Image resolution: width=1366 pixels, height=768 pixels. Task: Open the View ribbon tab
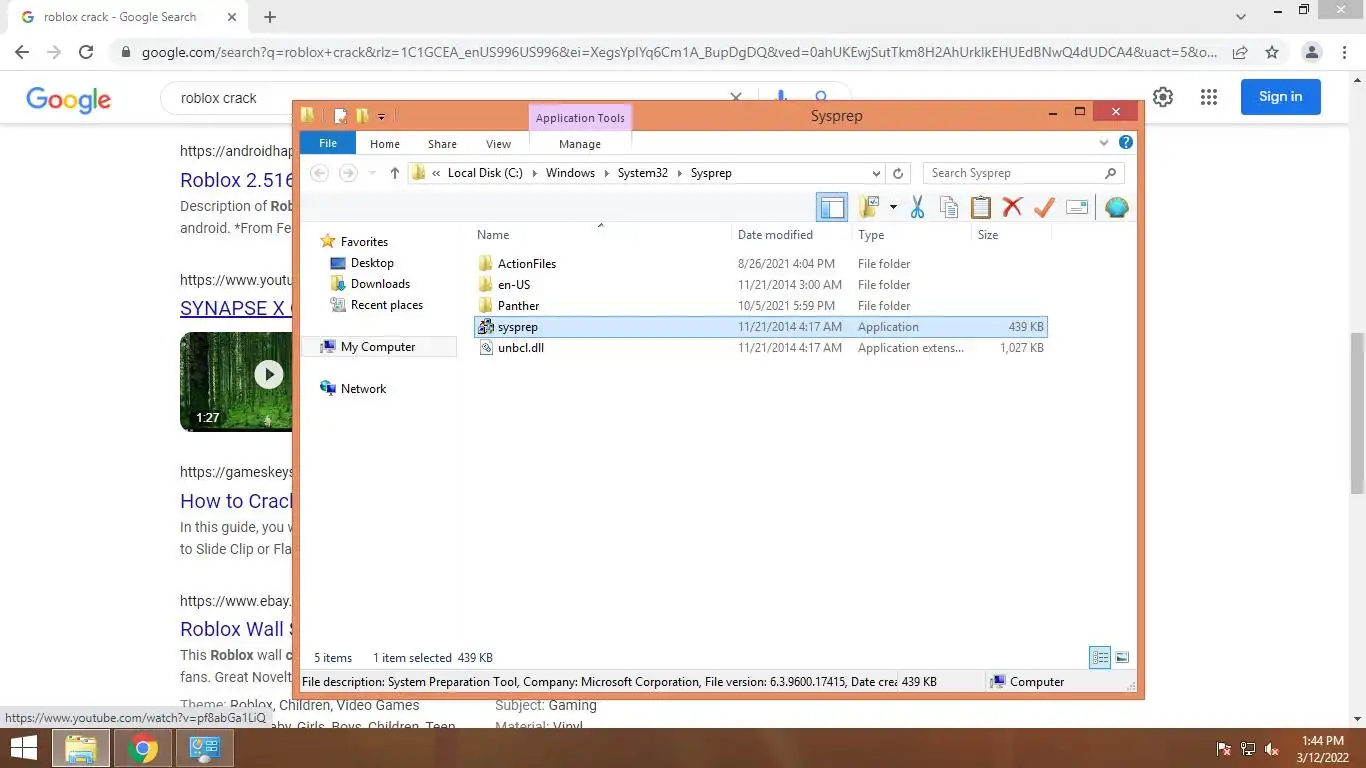[498, 144]
